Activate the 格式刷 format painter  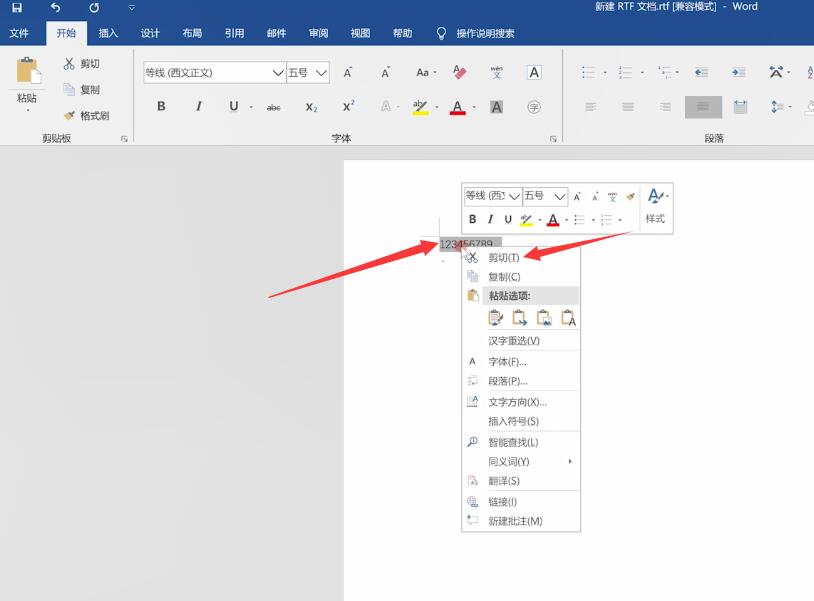click(86, 115)
